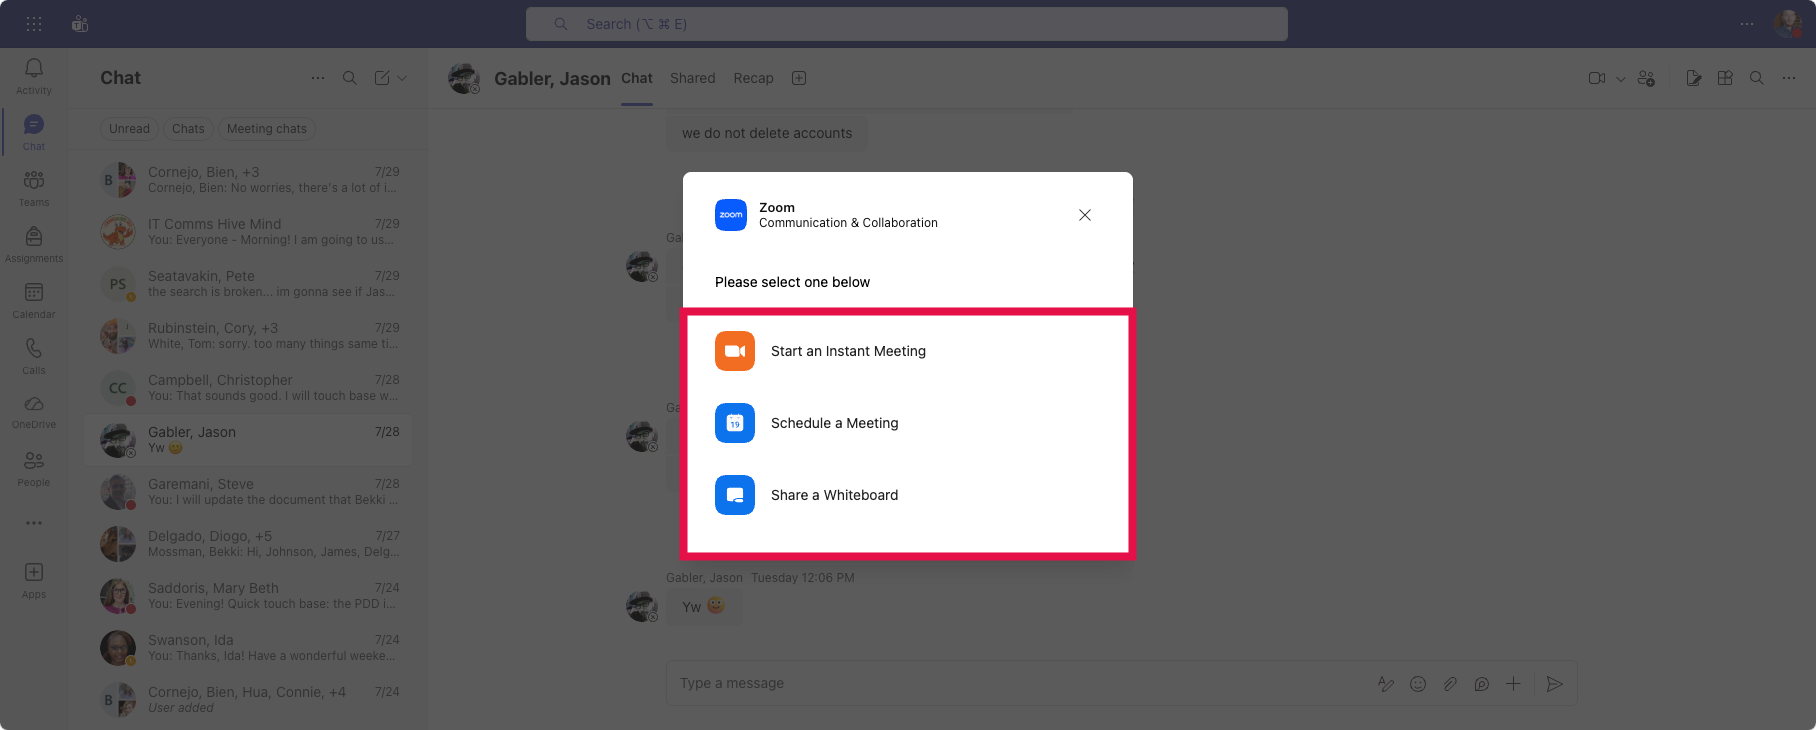Open People in the sidebar
Screen dimensions: 1816x730
34,468
